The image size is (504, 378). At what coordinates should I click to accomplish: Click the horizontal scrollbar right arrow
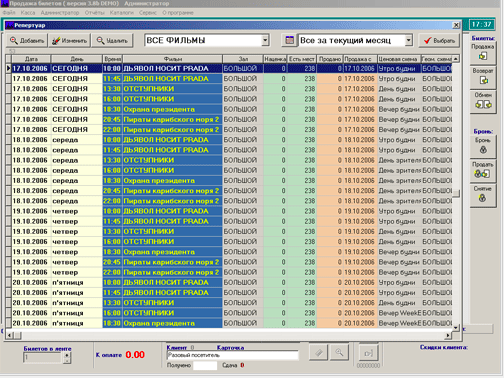[448, 335]
